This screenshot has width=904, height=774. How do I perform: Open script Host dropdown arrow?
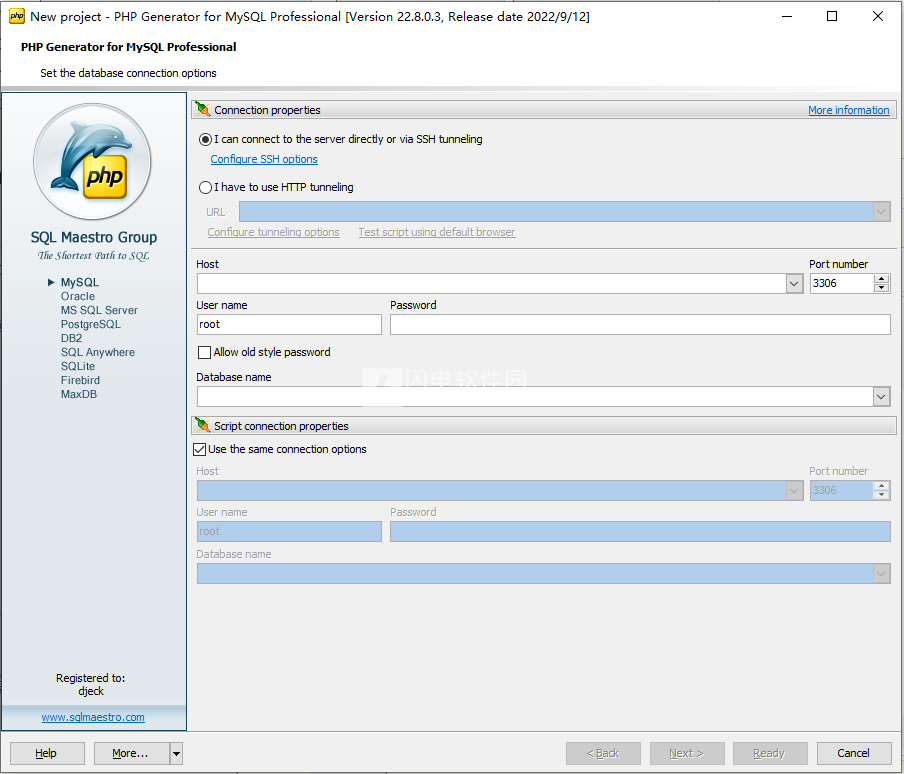click(x=794, y=490)
